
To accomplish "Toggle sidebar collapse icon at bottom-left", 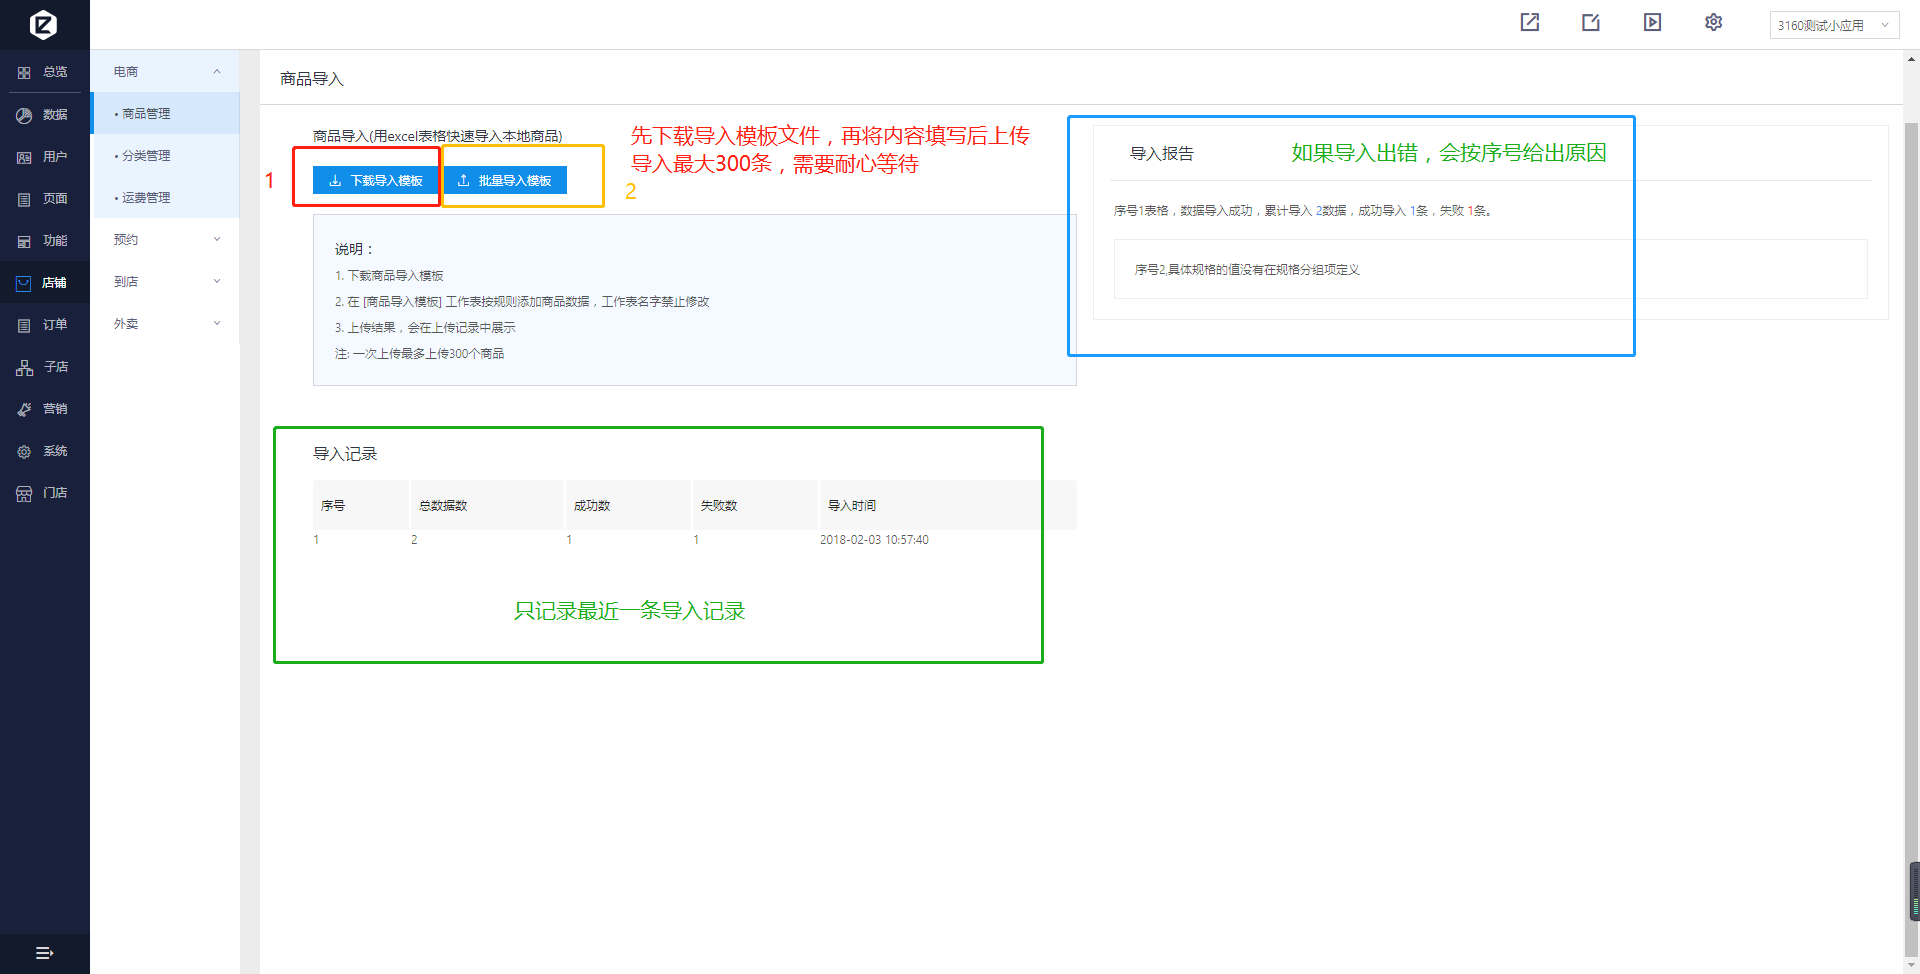I will pos(44,953).
